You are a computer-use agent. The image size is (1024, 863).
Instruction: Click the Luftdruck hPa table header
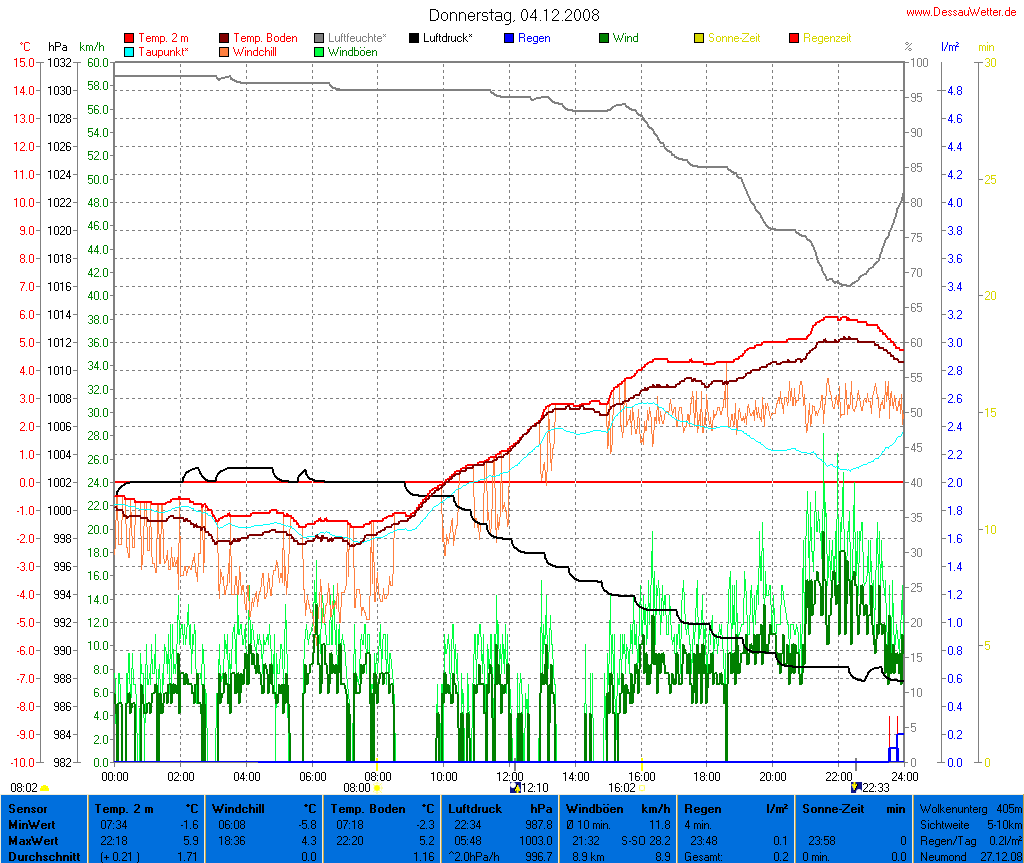500,808
